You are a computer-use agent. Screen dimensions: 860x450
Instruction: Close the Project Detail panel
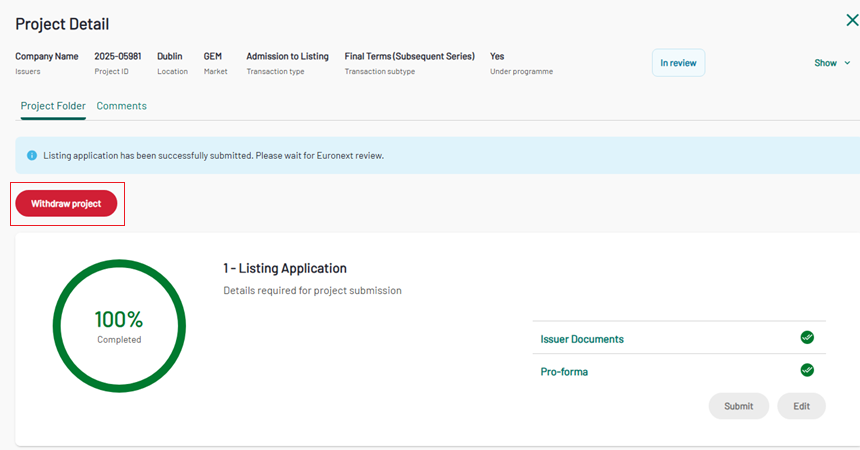(x=852, y=19)
